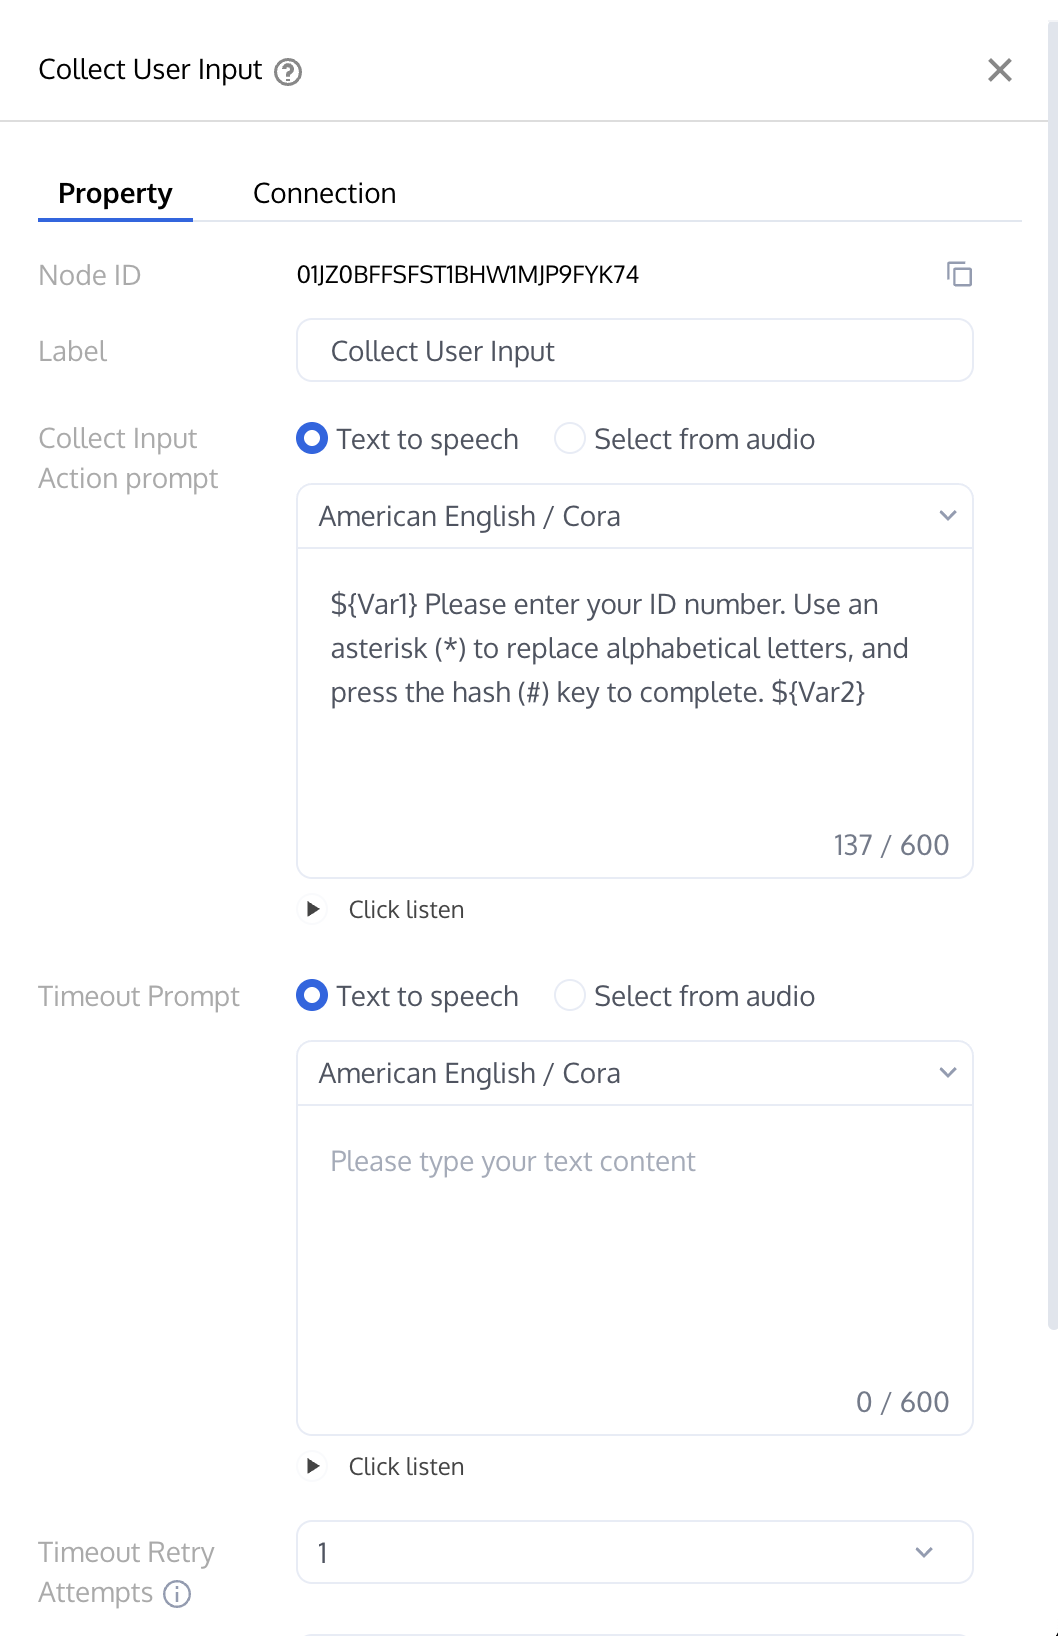This screenshot has width=1058, height=1636.
Task: Close the Collect User Input panel
Action: [999, 70]
